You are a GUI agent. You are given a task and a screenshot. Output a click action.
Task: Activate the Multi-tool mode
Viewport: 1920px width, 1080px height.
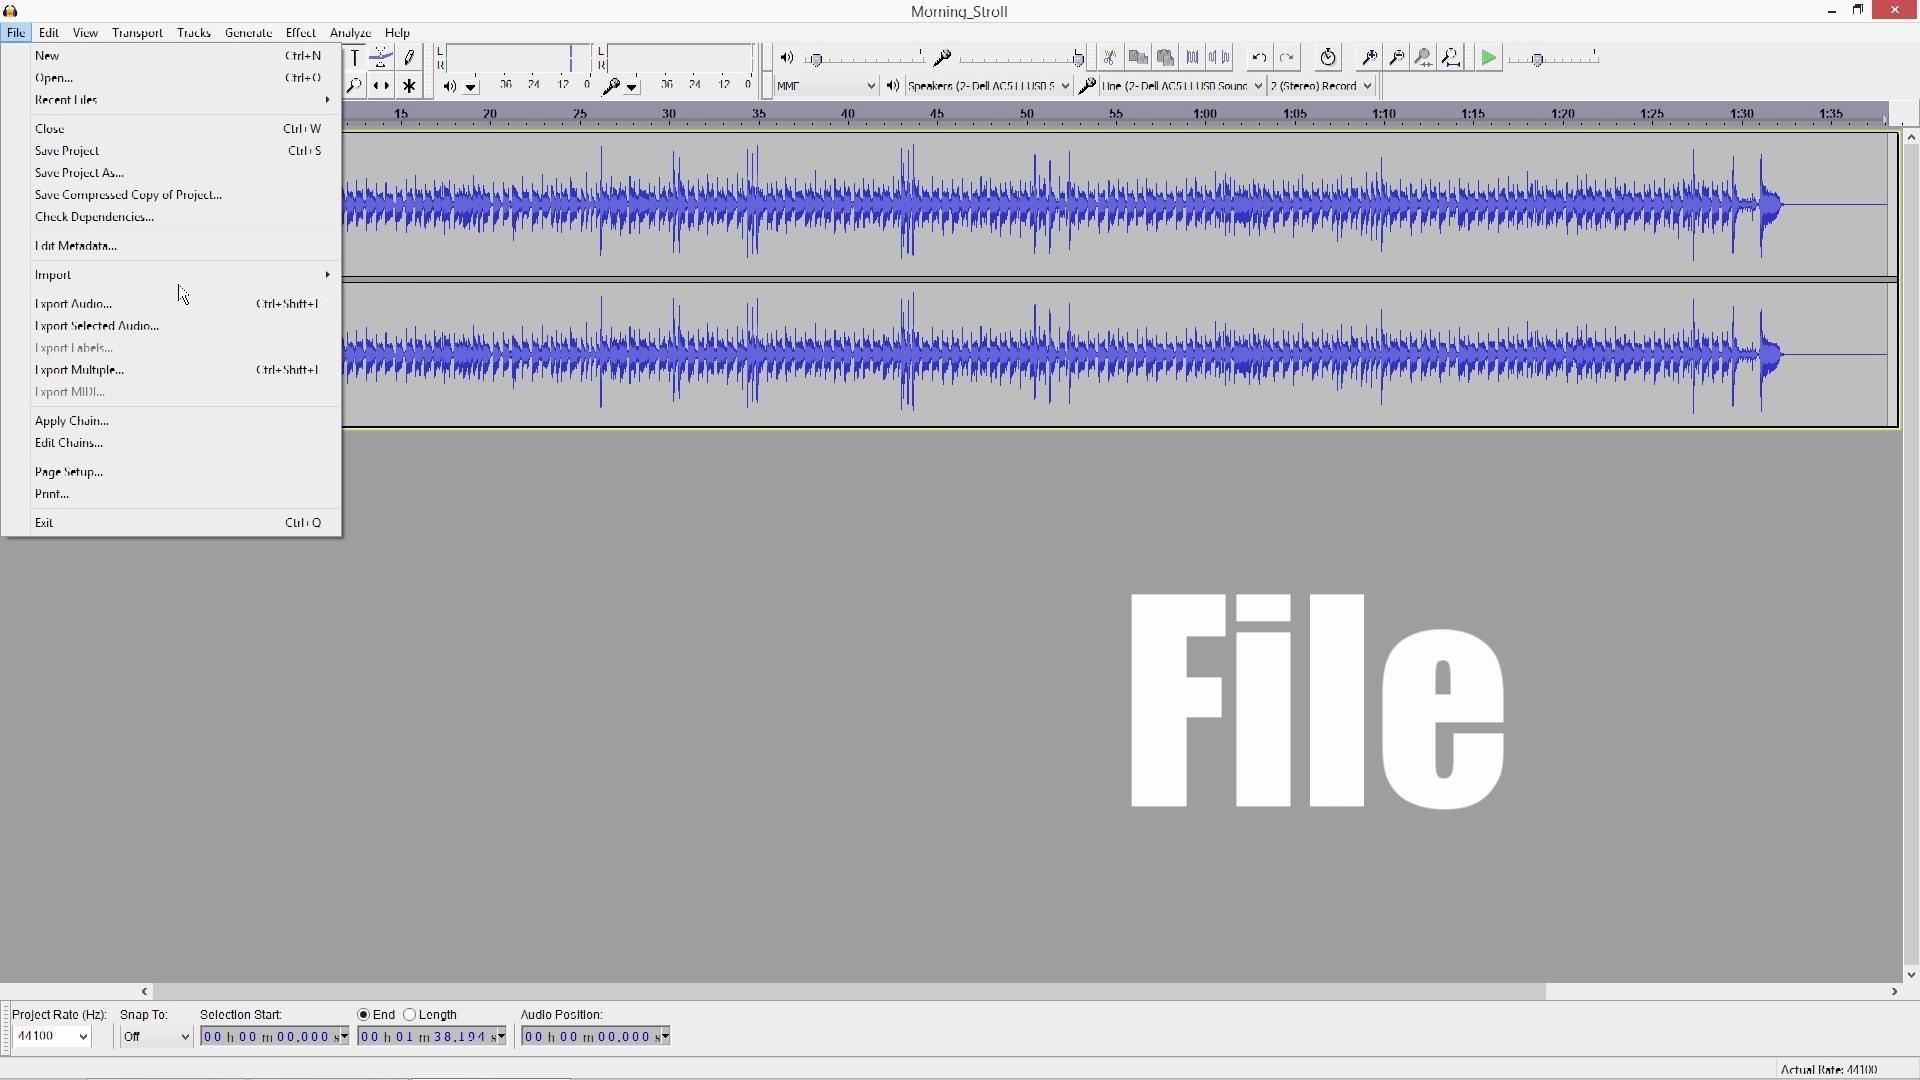409,85
